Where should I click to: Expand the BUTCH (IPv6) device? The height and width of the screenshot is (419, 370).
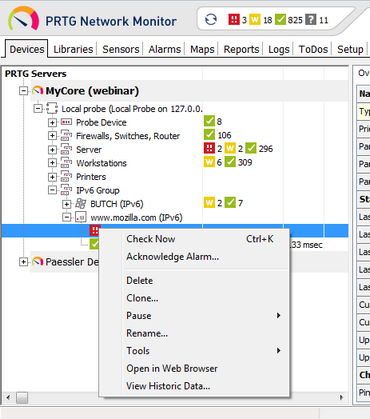tap(67, 204)
